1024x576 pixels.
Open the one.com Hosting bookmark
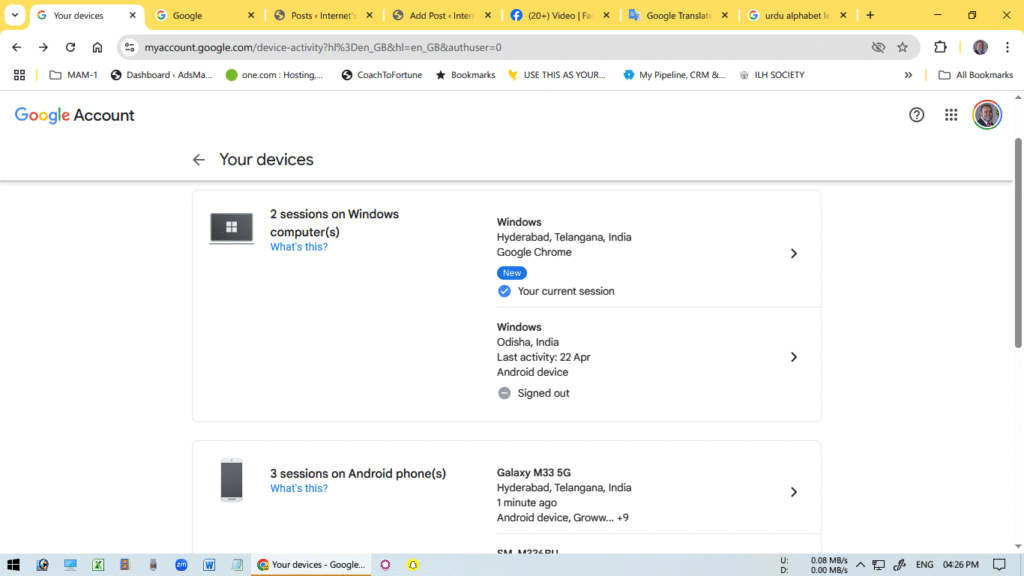click(274, 75)
